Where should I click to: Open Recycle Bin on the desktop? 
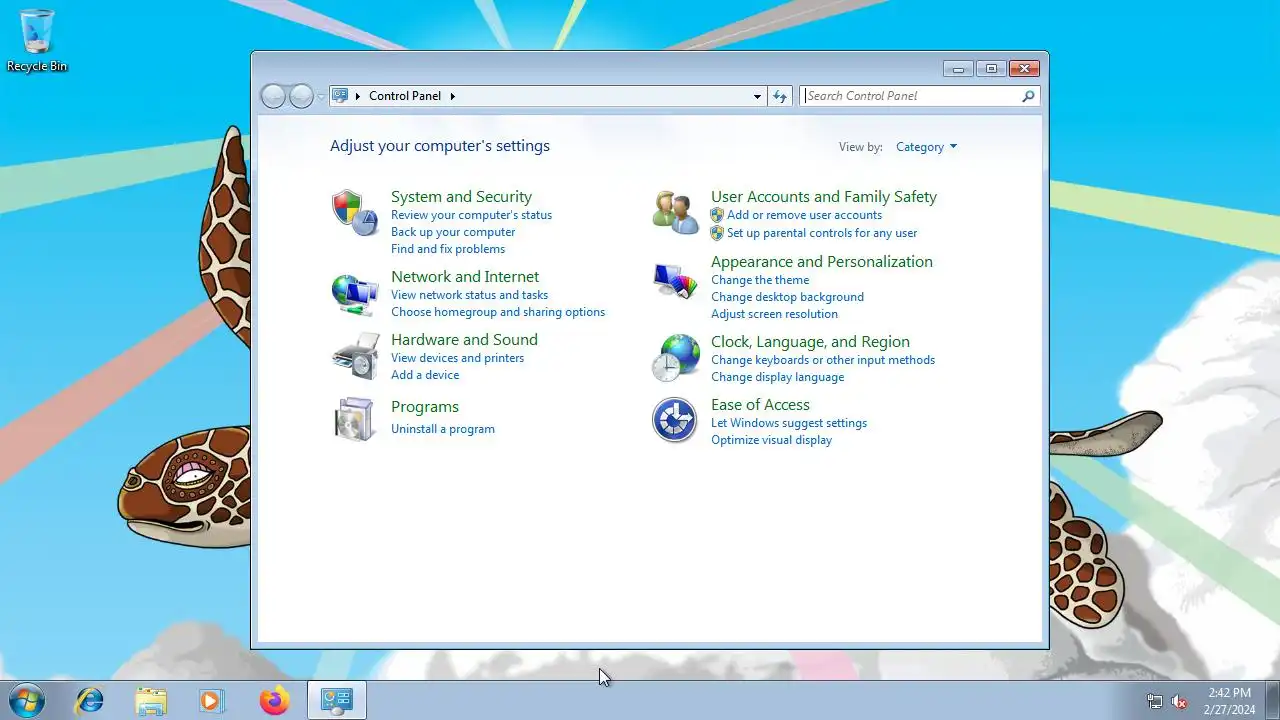point(37,41)
